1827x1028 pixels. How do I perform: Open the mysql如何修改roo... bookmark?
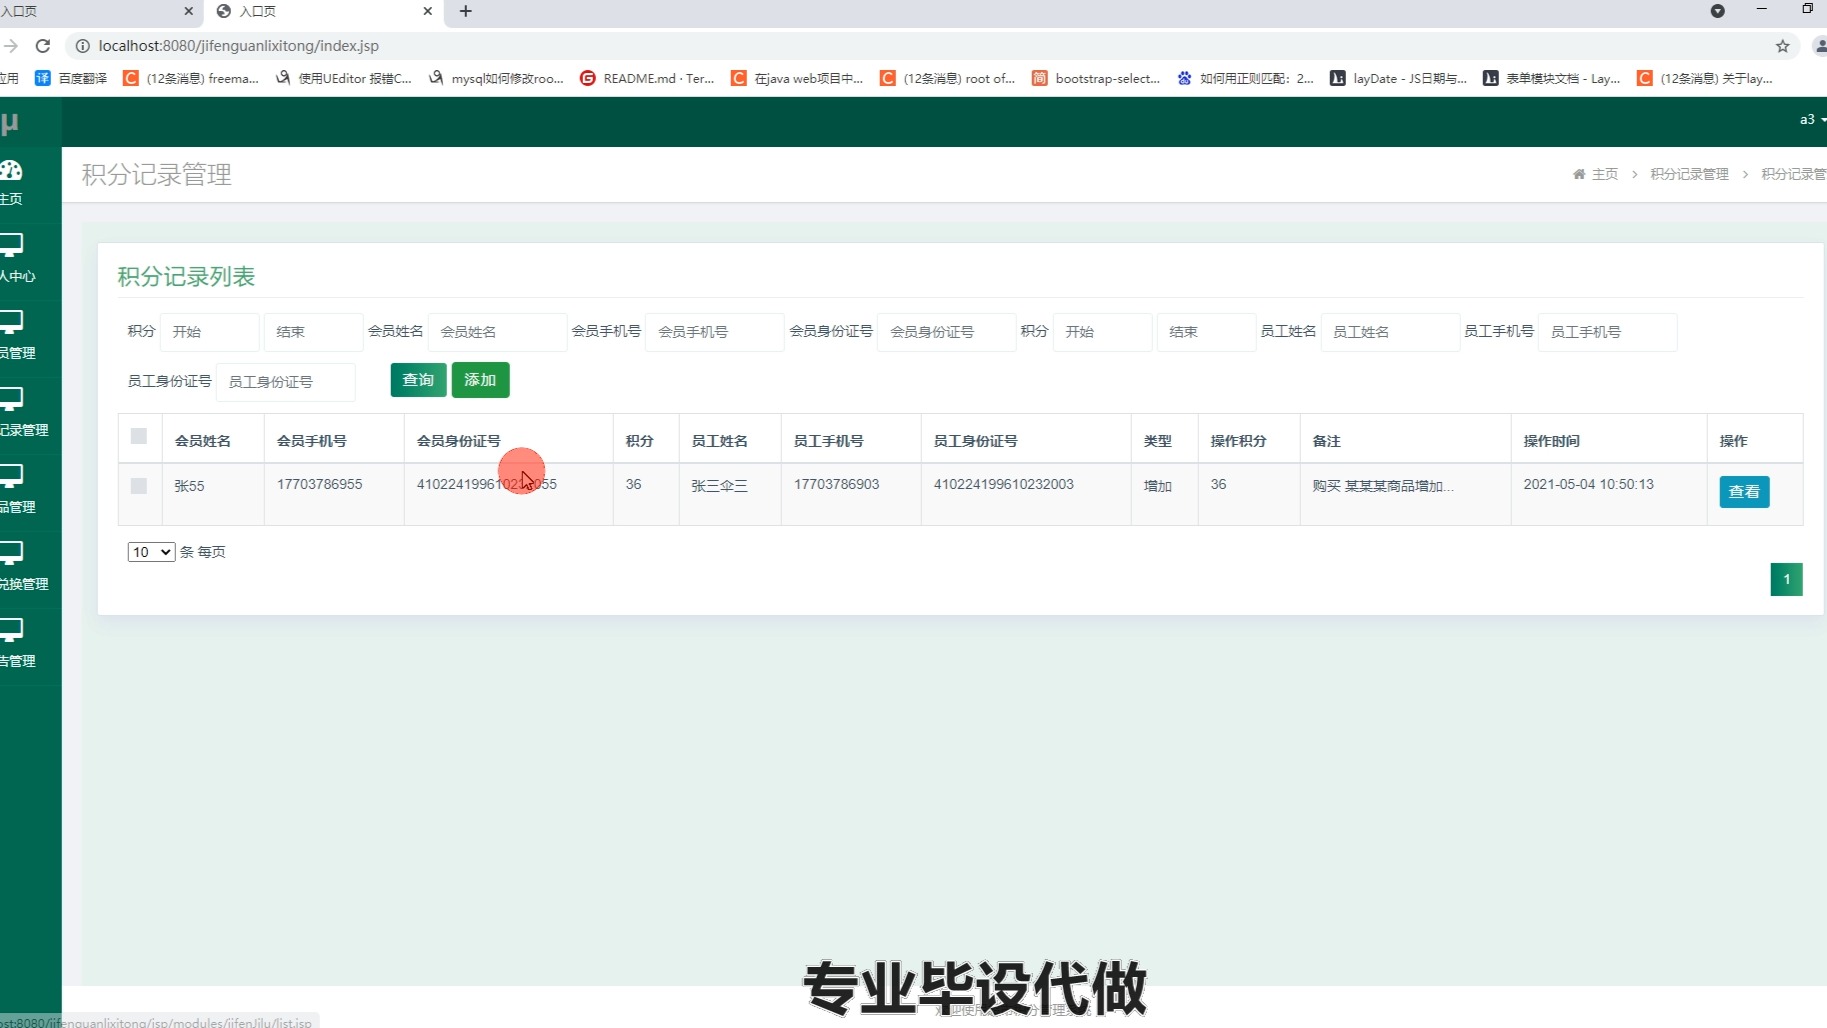point(496,78)
